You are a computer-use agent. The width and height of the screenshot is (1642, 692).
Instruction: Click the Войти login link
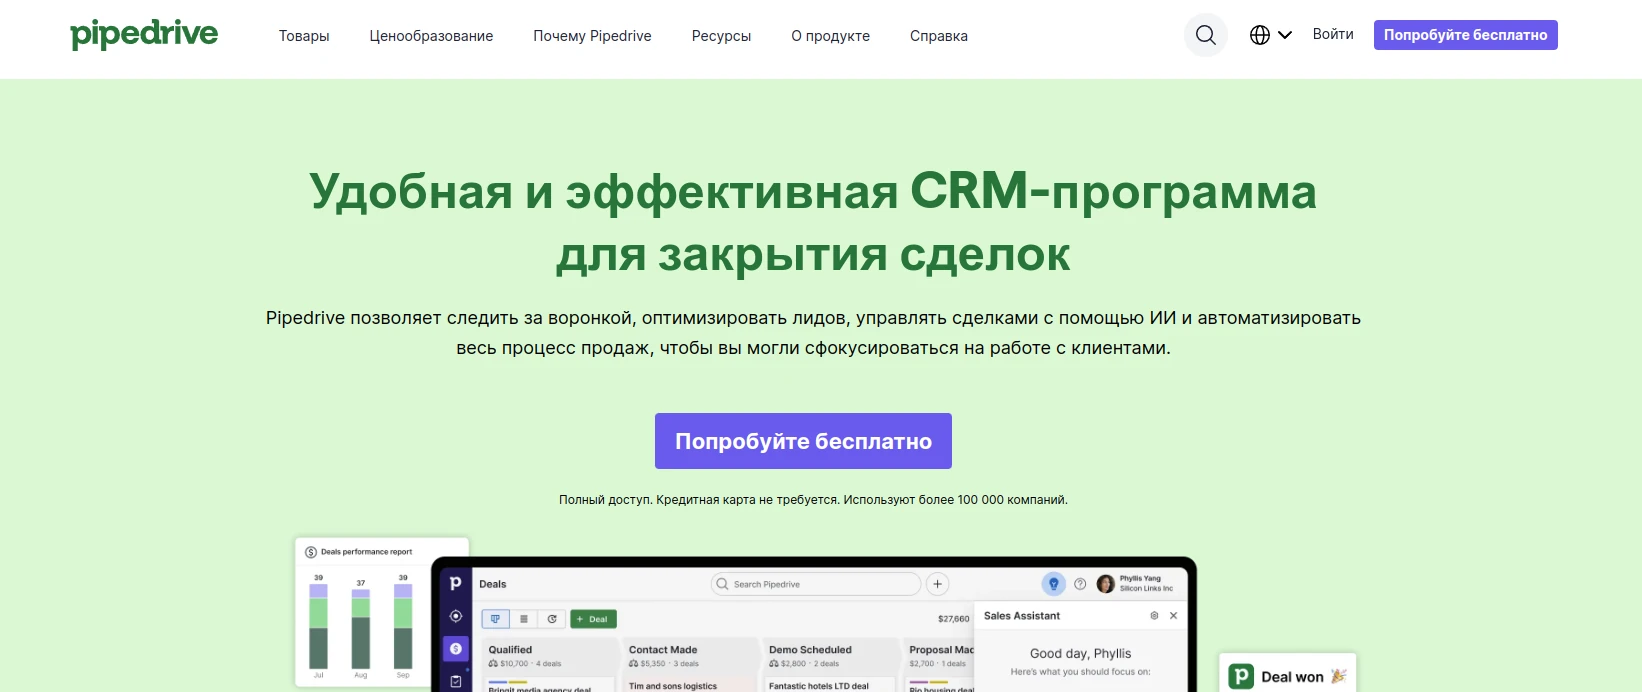coord(1333,34)
